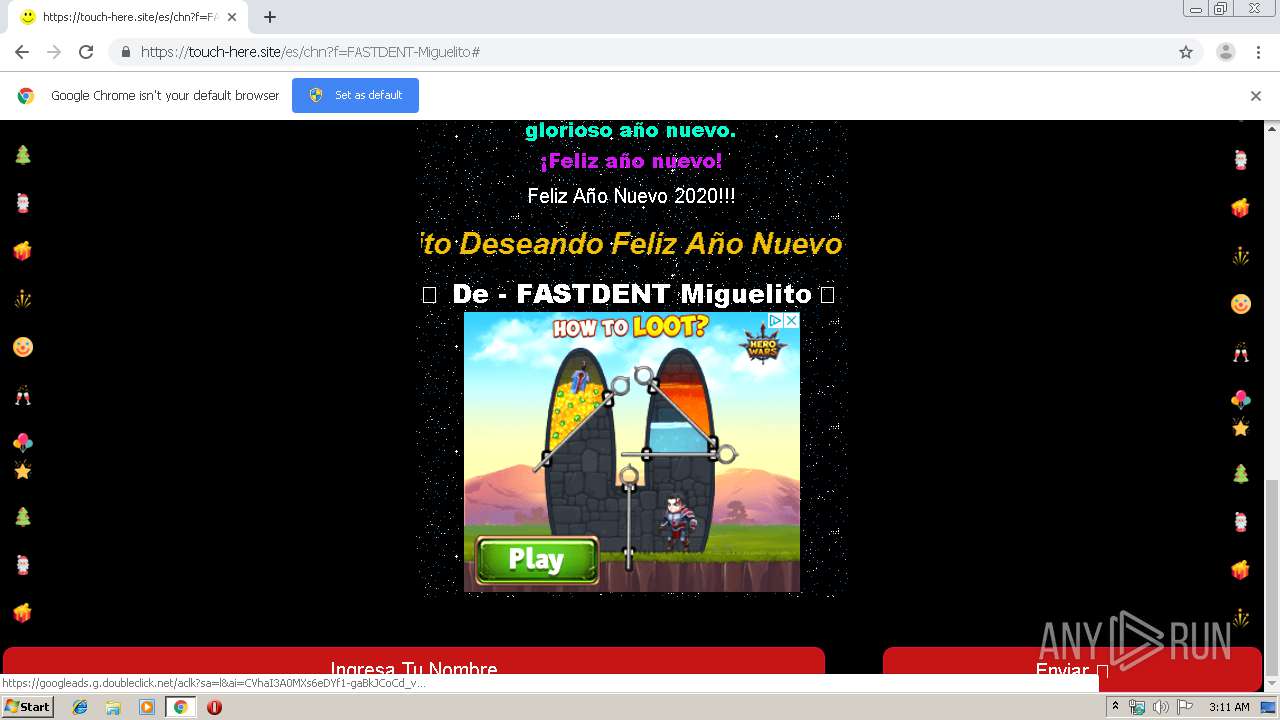Open File Explorer from taskbar
The width and height of the screenshot is (1280, 720).
click(x=113, y=707)
